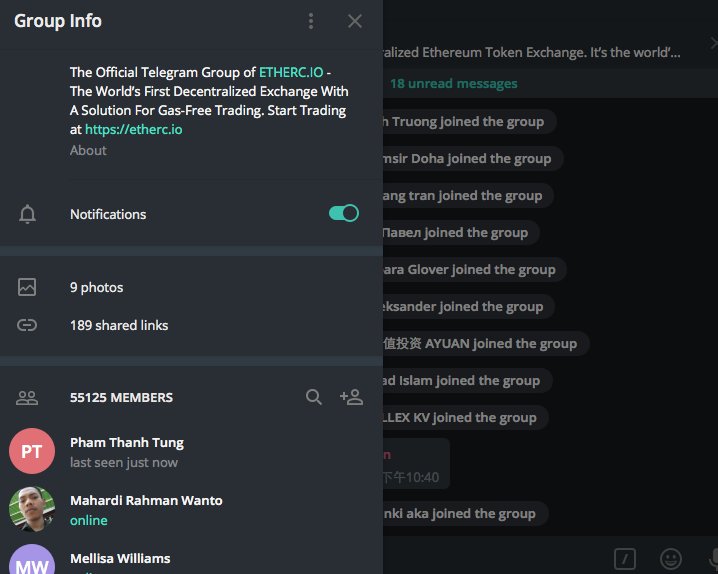The height and width of the screenshot is (574, 718).
Task: Click 'AYUAN joined the group' message
Action: [x=485, y=344]
